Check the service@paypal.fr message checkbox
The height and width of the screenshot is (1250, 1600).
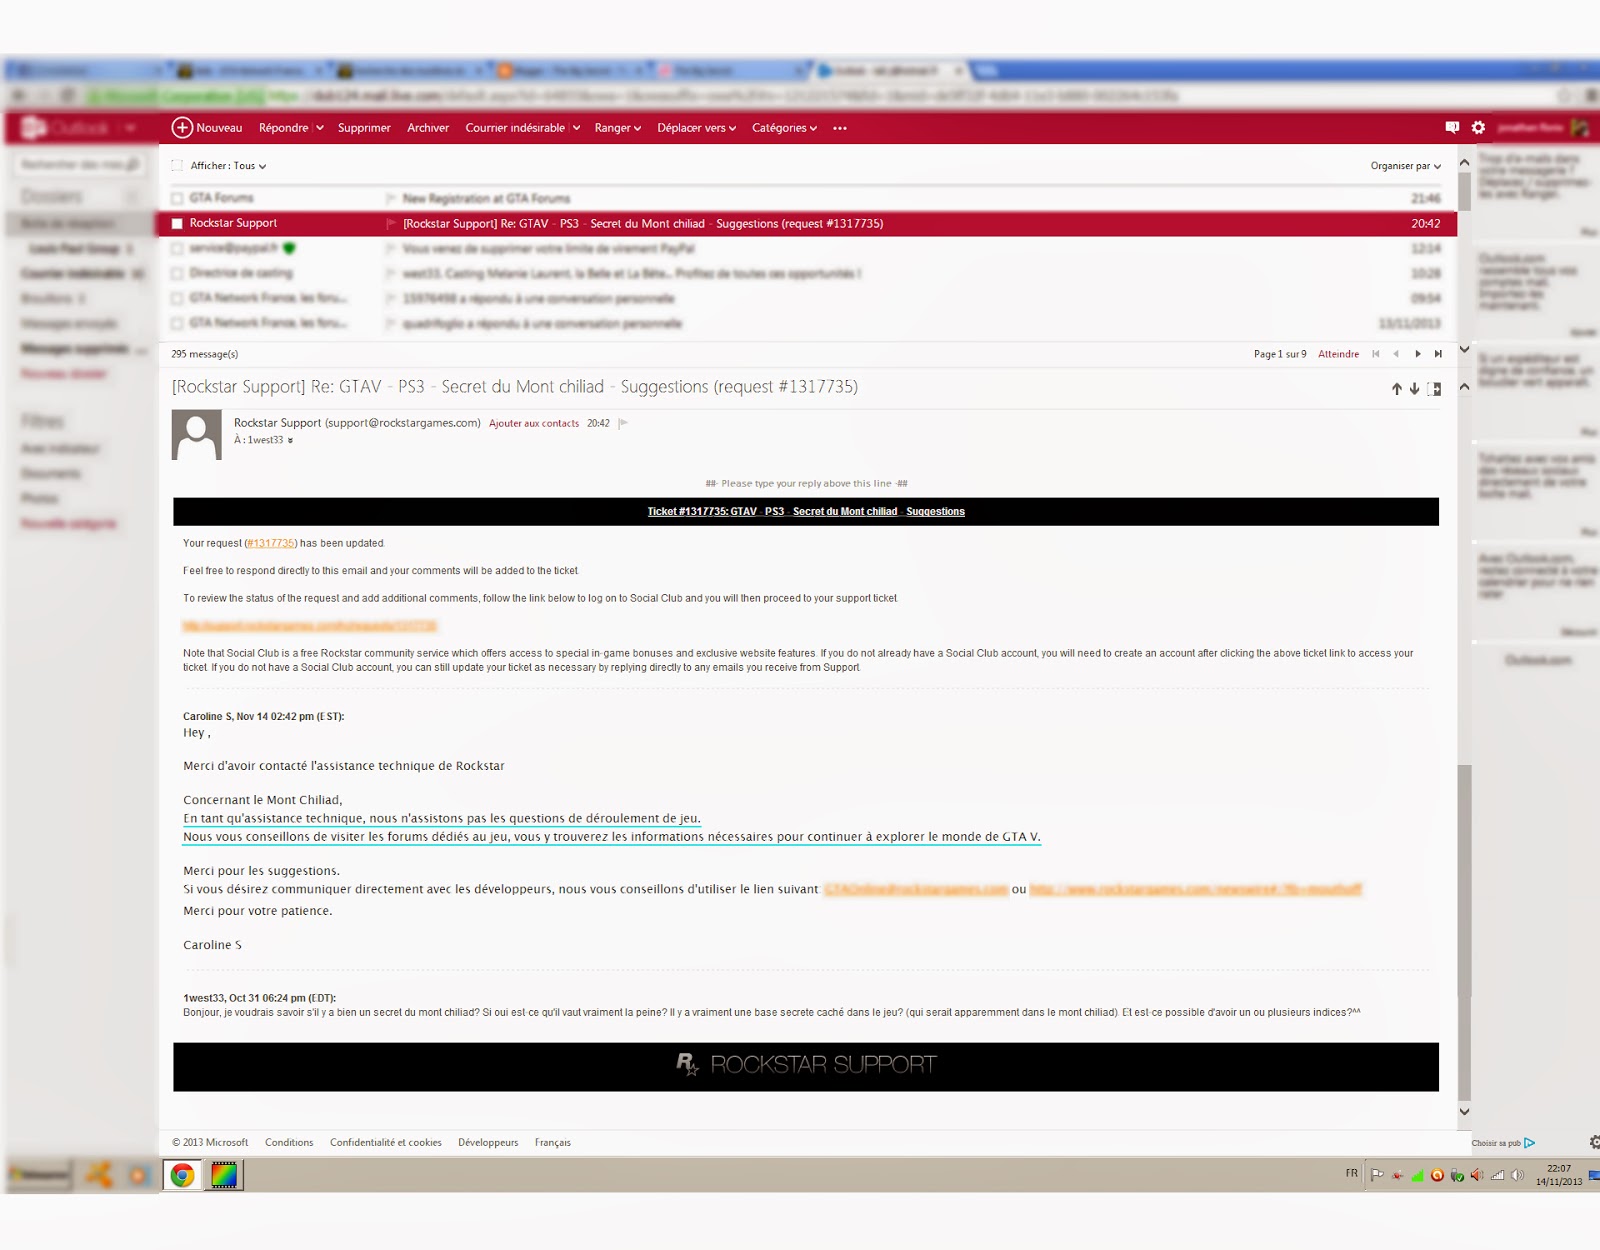point(177,248)
